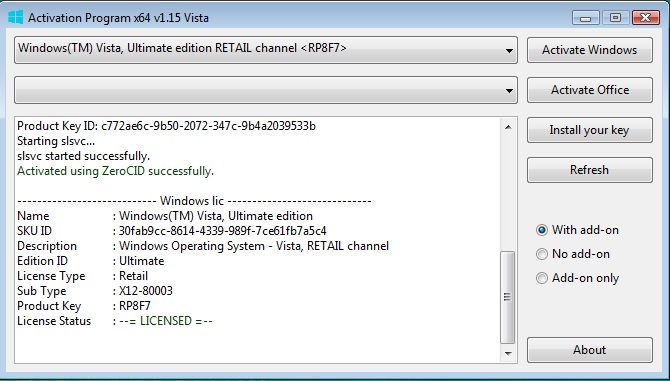This screenshot has width=670, height=381.
Task: Click the Windows logo icon in title bar
Action: pos(15,18)
